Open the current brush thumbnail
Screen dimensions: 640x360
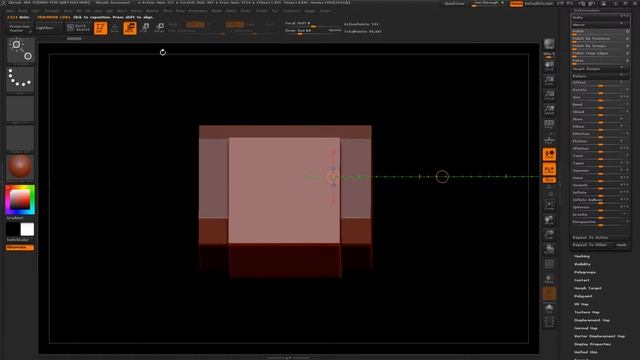tap(20, 51)
